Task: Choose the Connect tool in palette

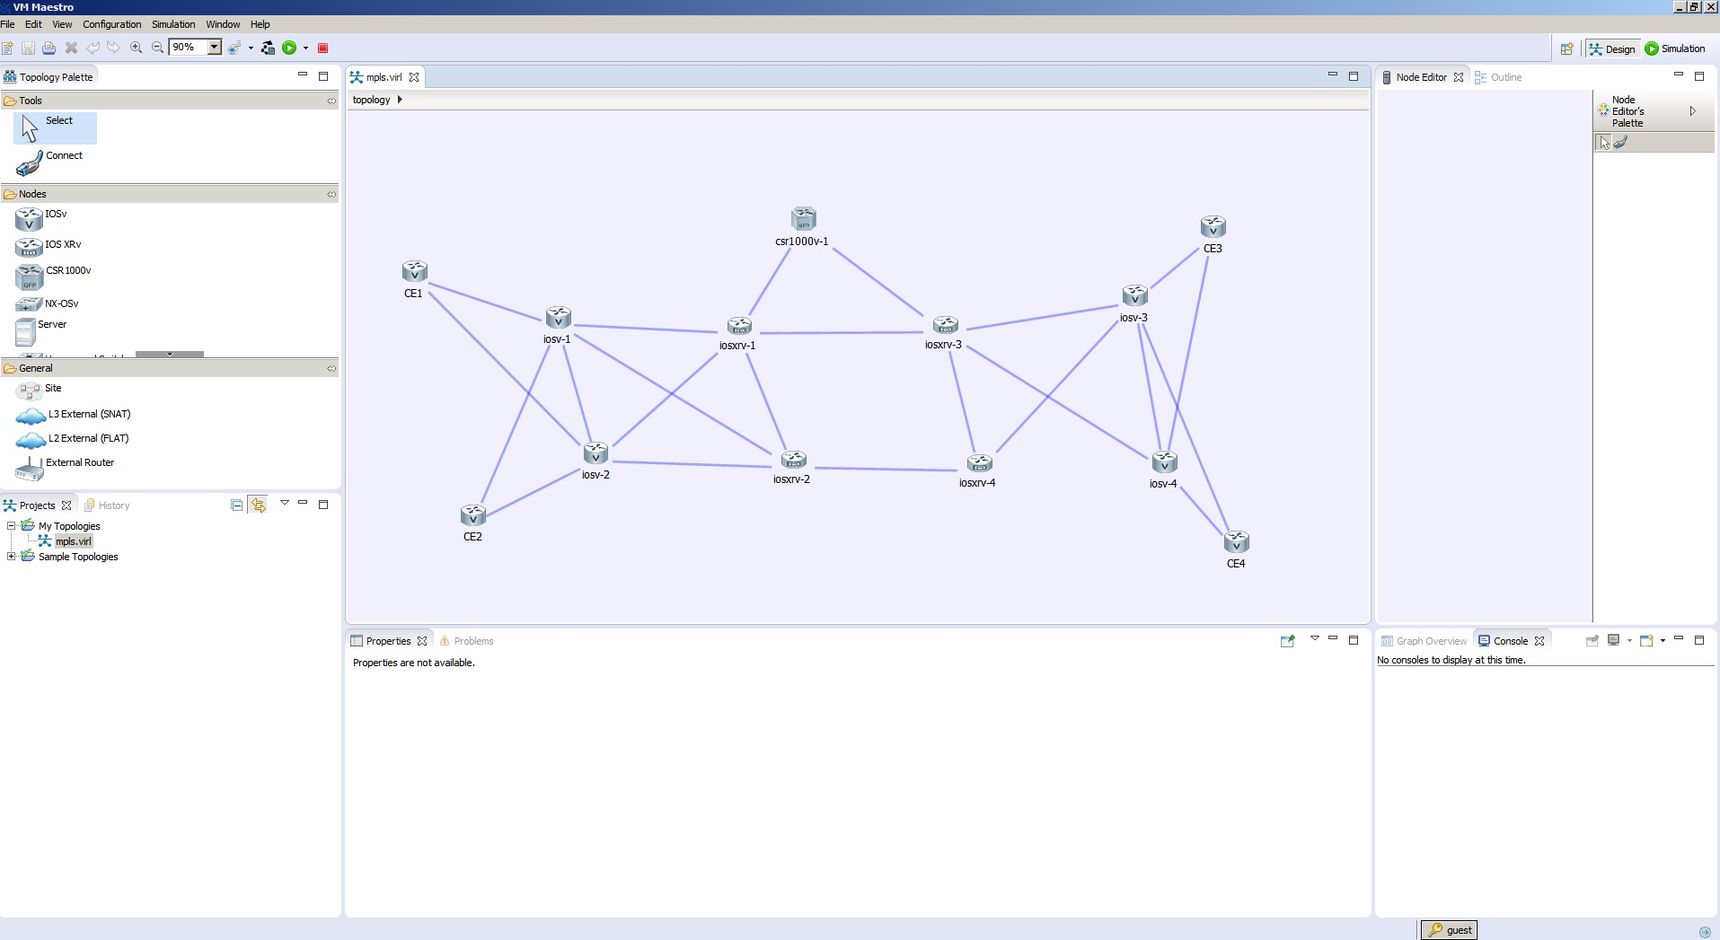Action: tap(50, 161)
